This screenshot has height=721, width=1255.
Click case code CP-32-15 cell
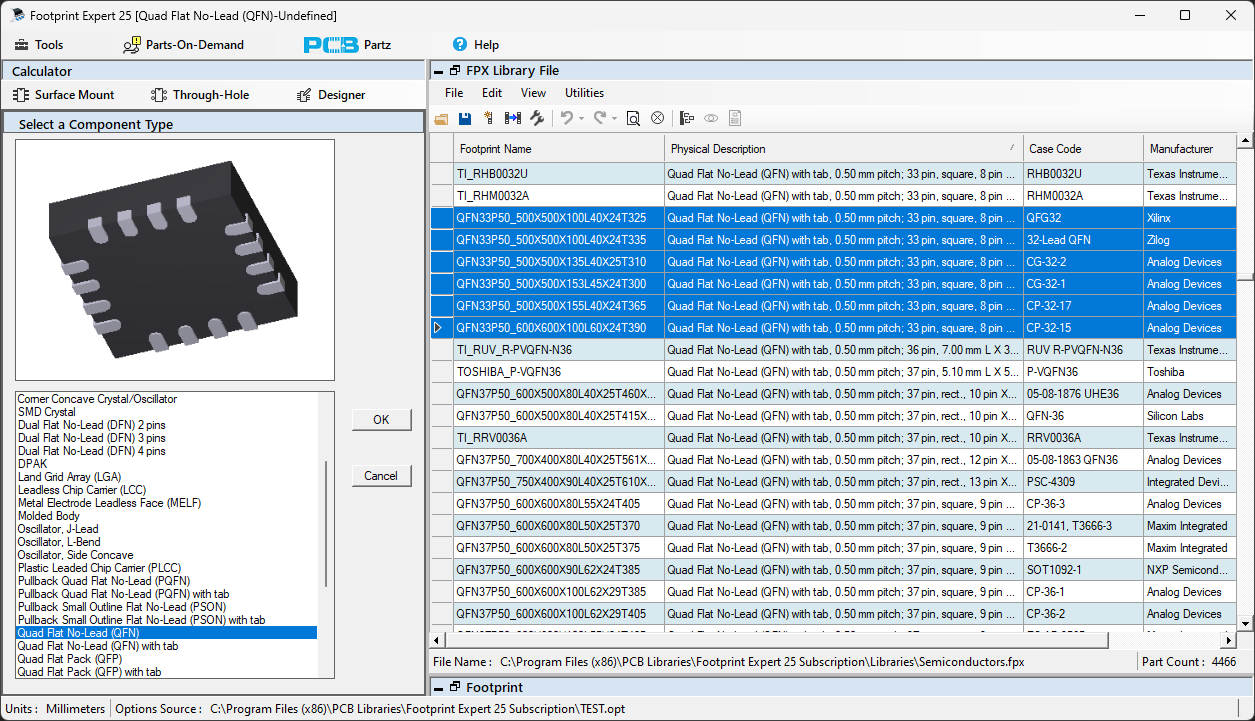[1083, 328]
